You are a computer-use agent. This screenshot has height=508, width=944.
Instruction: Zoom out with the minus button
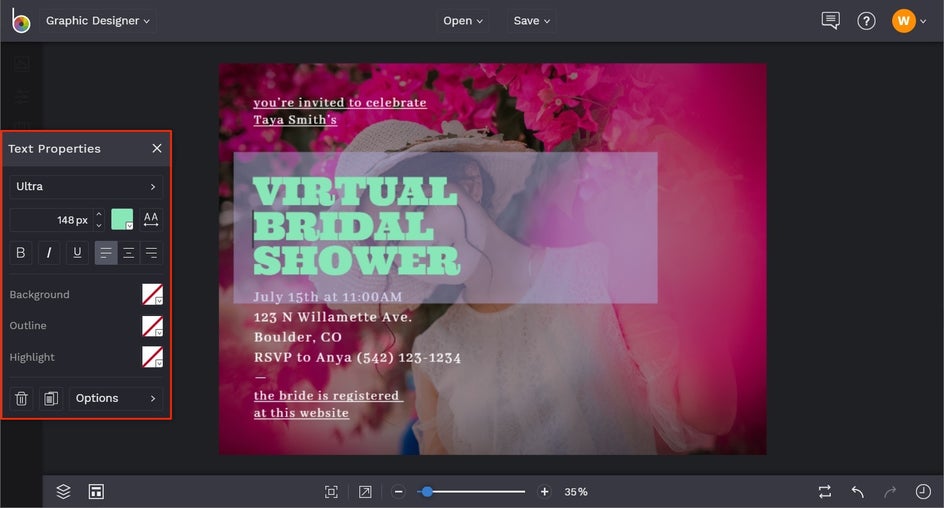click(398, 492)
